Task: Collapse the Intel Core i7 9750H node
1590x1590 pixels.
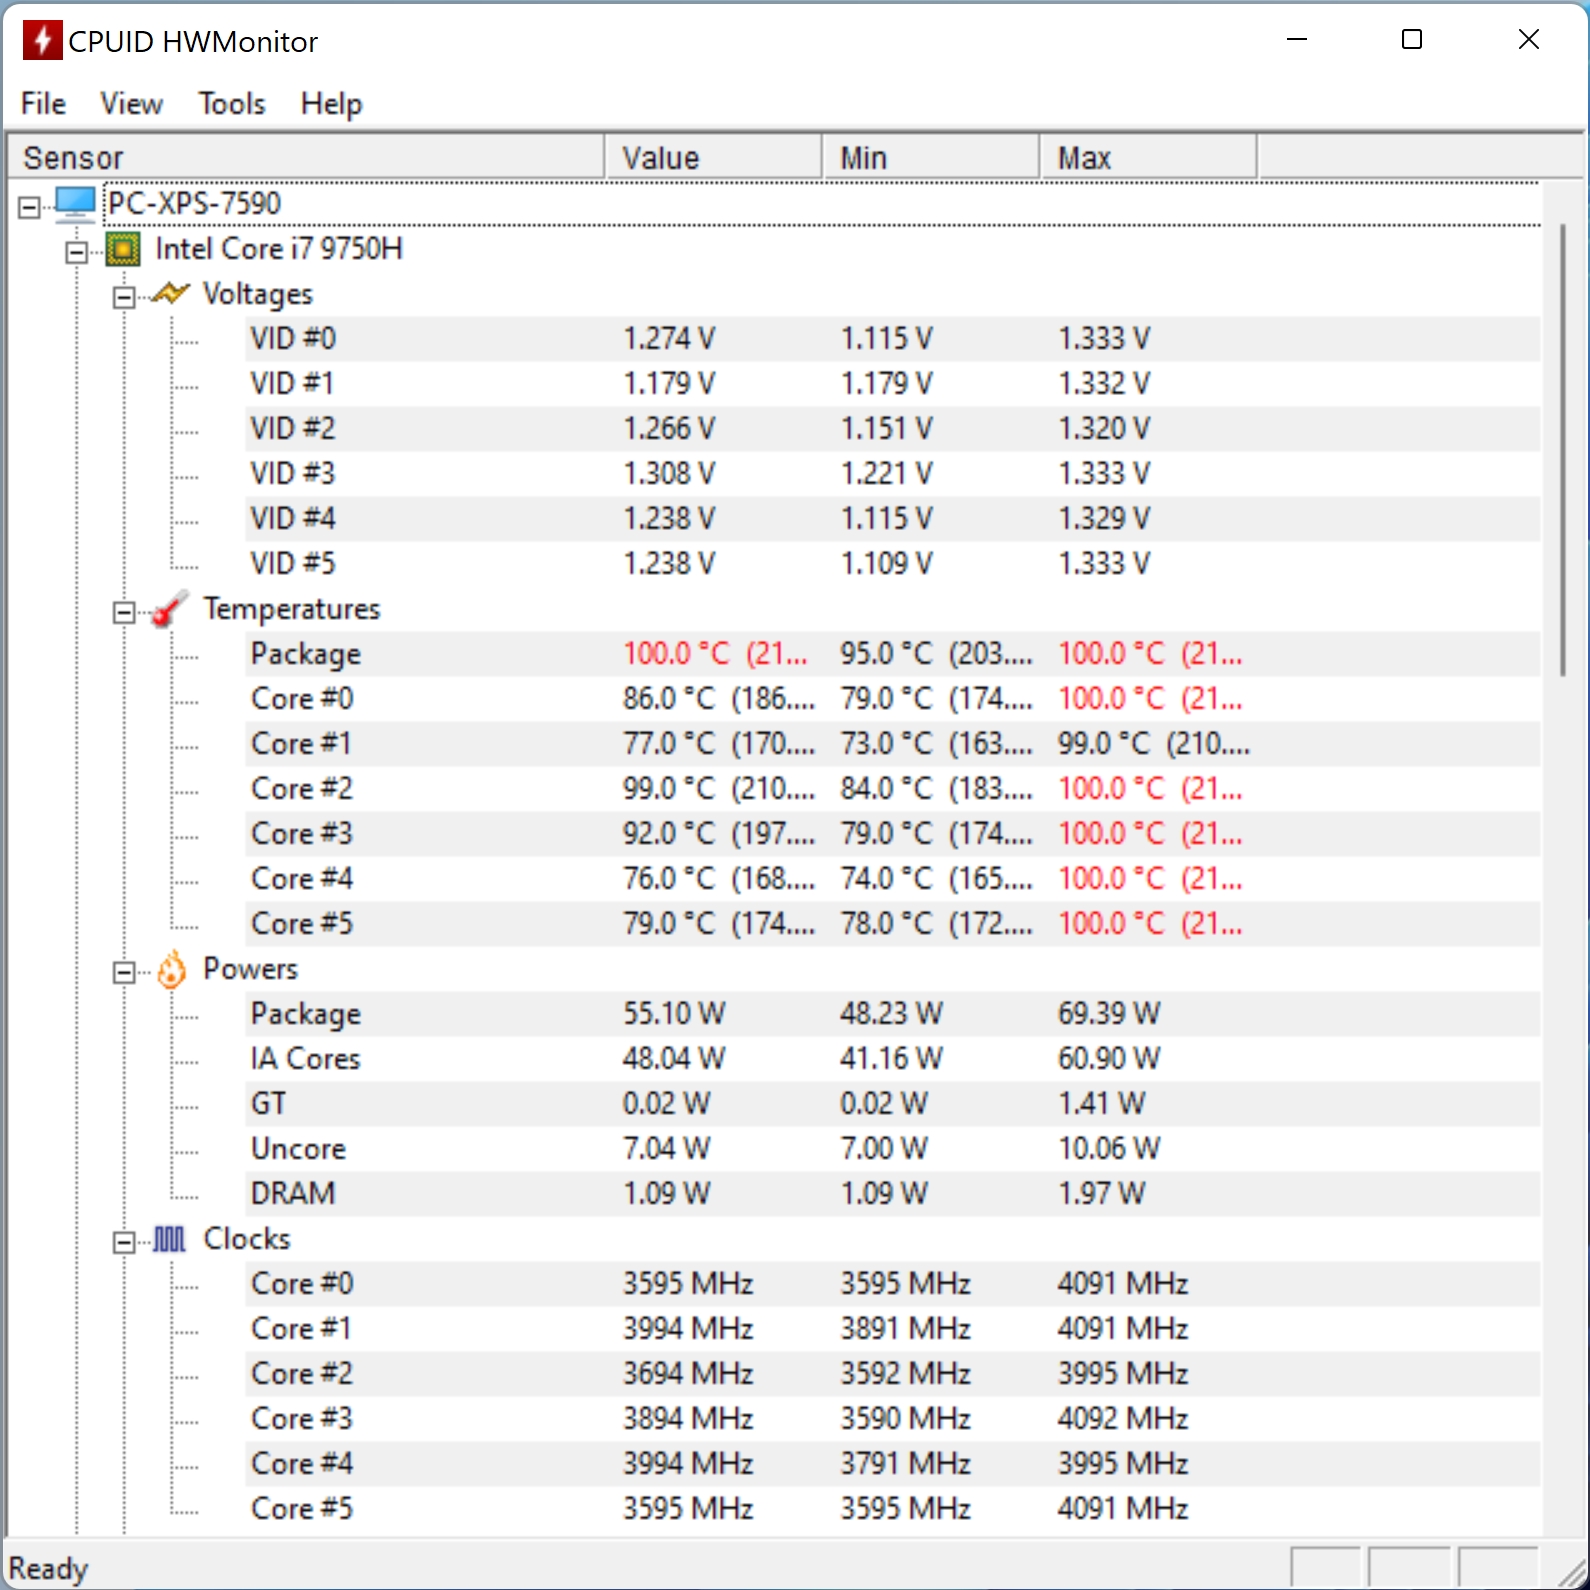Action: click(x=77, y=253)
